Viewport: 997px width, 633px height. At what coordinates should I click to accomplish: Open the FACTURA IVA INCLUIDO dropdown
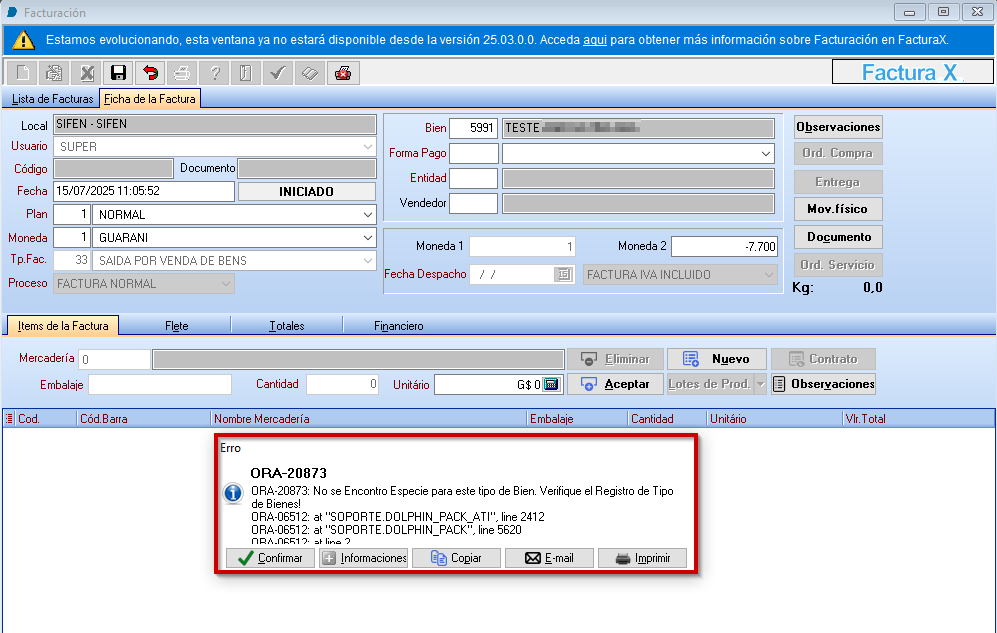tap(769, 275)
